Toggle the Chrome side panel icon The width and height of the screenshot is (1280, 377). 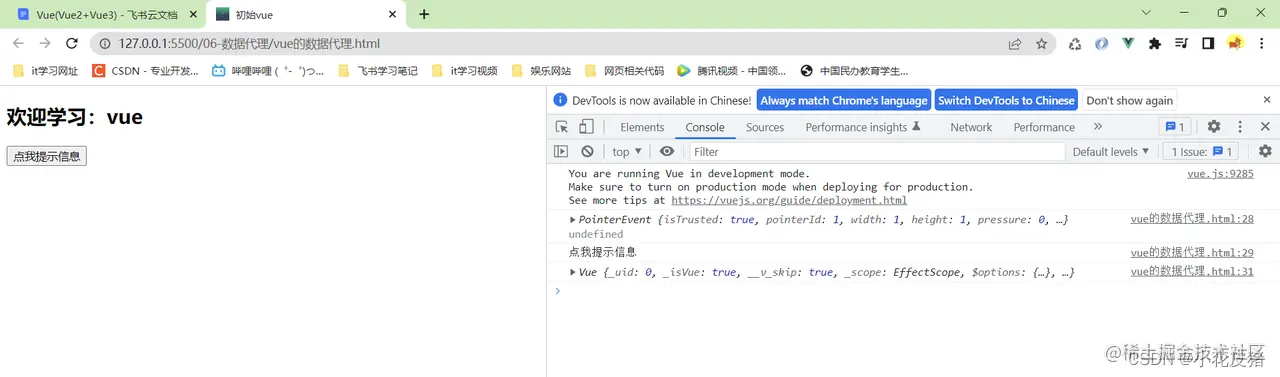tap(1208, 43)
